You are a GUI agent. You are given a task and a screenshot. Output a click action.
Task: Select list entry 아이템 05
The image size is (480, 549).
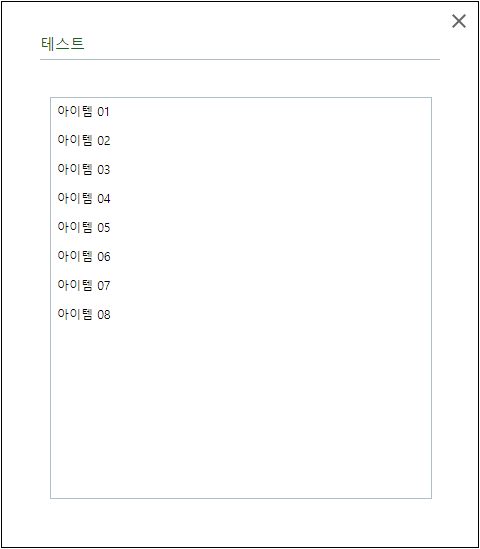tap(241, 228)
